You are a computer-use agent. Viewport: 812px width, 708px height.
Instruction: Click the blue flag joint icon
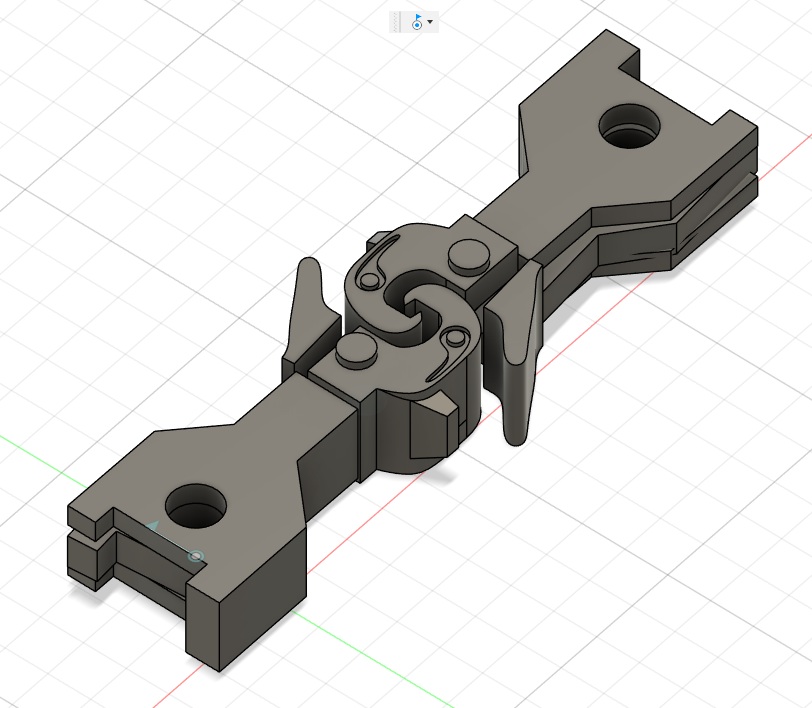tap(417, 22)
